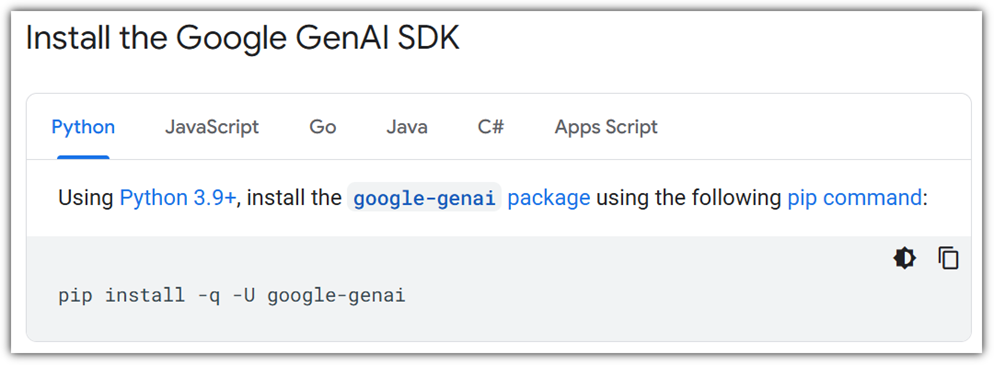This screenshot has width=994, height=365.
Task: Open the Python 3.9+ link
Action: (178, 198)
